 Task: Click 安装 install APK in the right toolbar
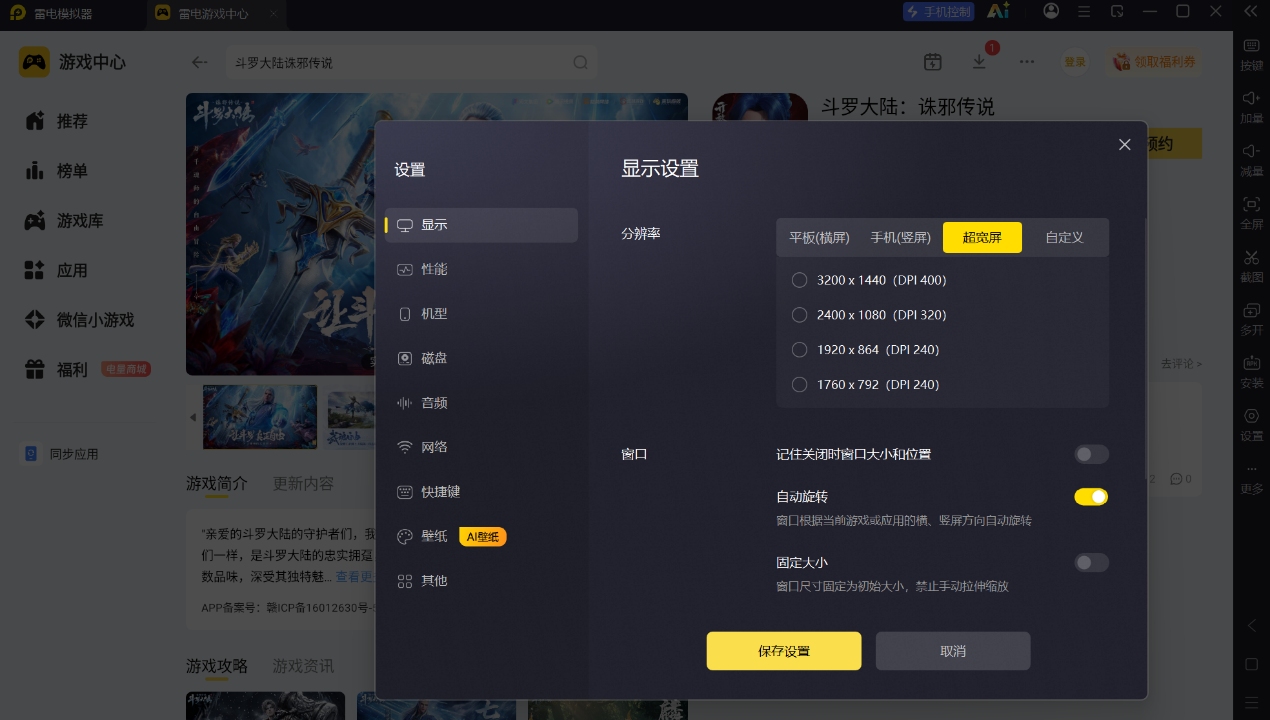point(1251,372)
